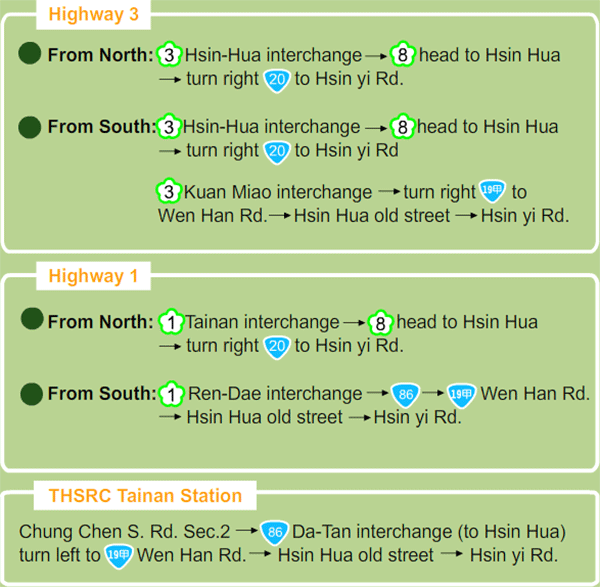This screenshot has width=600, height=587.
Task: Click route 8 icon in Highway 1 From North
Action: pyautogui.click(x=380, y=323)
